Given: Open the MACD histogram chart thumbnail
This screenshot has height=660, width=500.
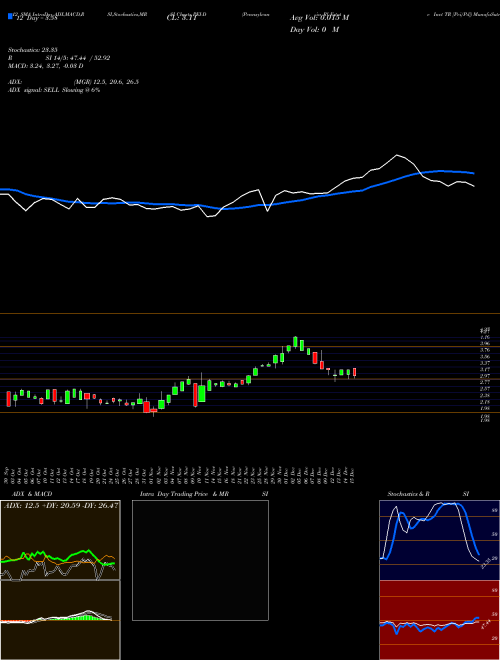Looking at the screenshot, I should pos(60,620).
